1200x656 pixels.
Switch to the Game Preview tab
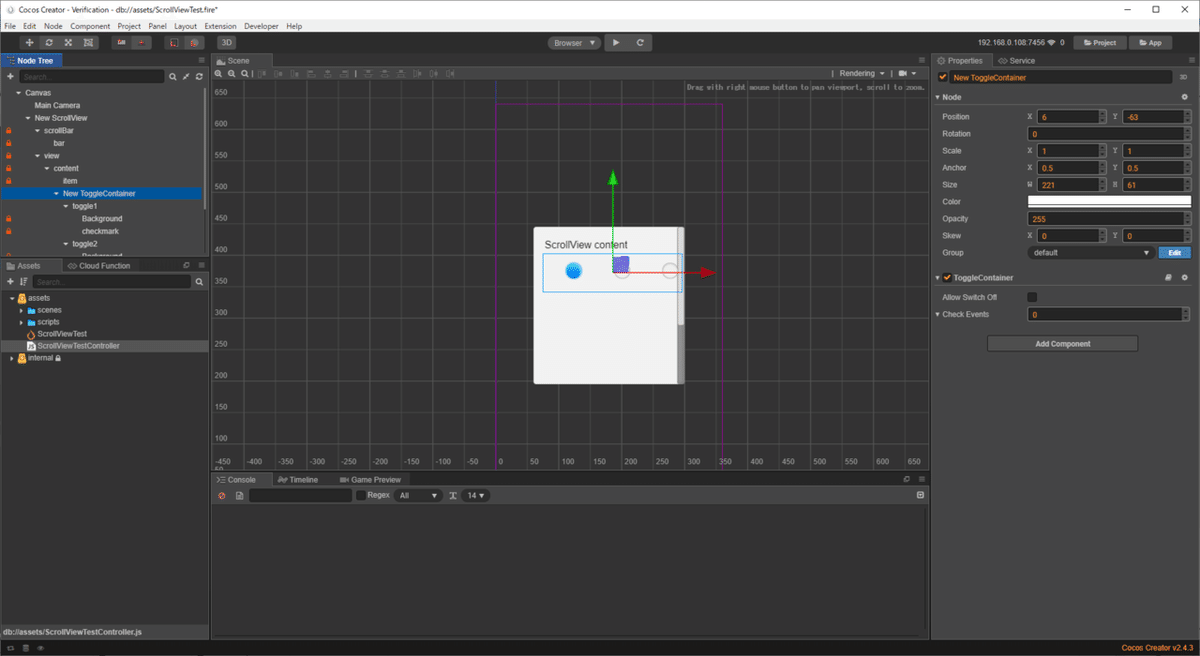(370, 480)
